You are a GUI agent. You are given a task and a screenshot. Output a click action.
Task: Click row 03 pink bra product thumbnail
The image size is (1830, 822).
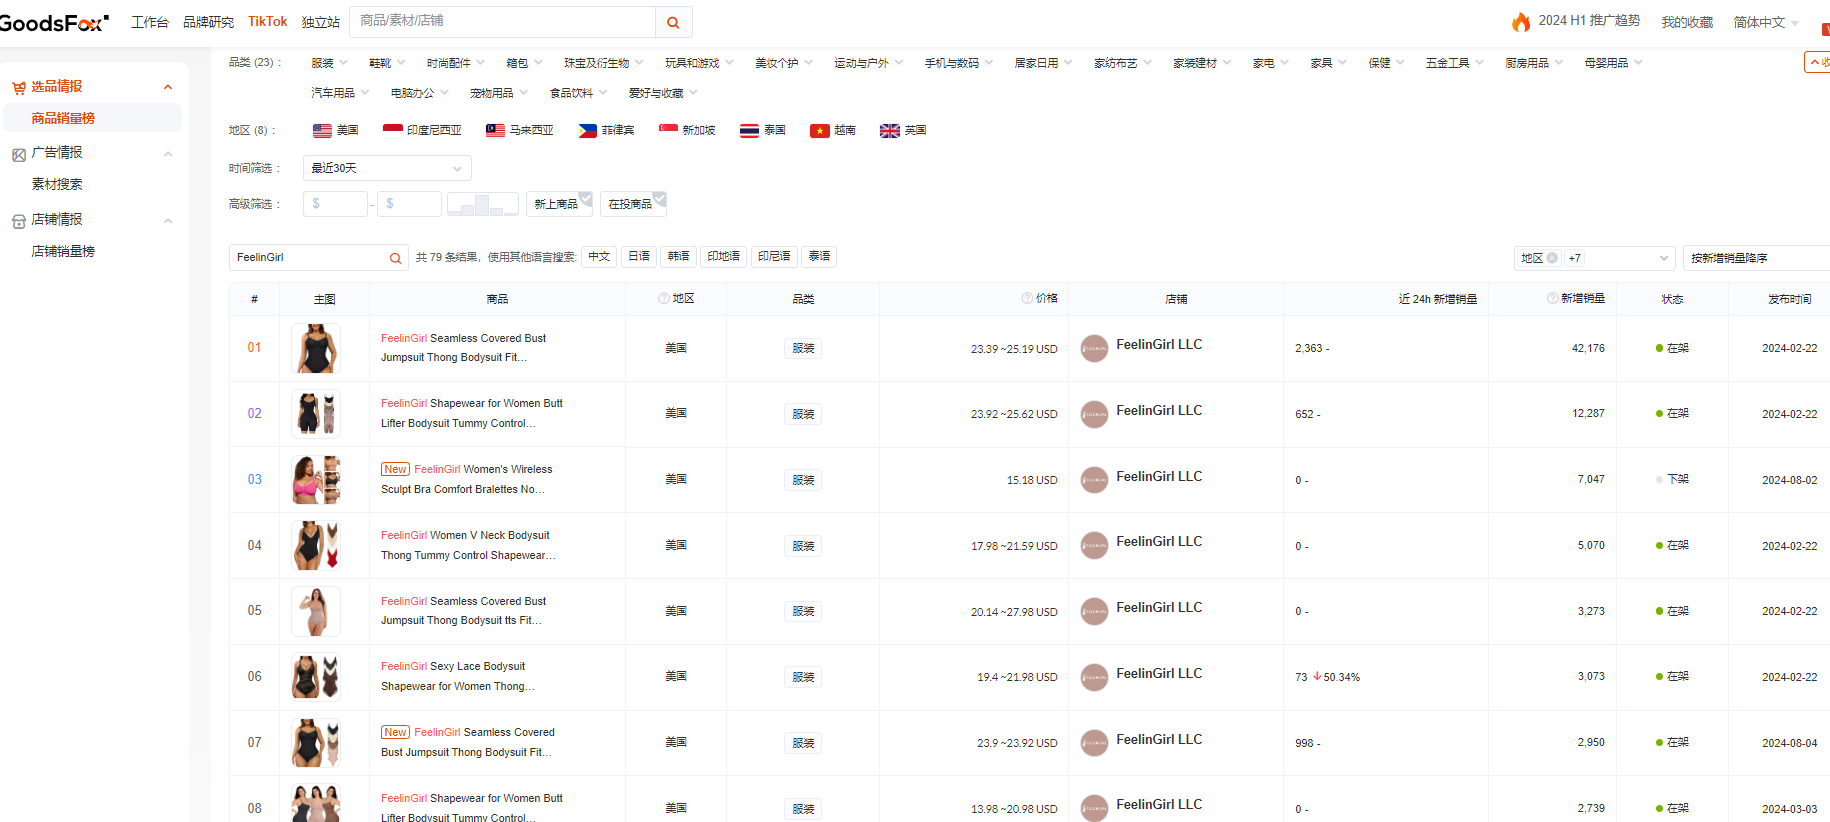[x=316, y=480]
